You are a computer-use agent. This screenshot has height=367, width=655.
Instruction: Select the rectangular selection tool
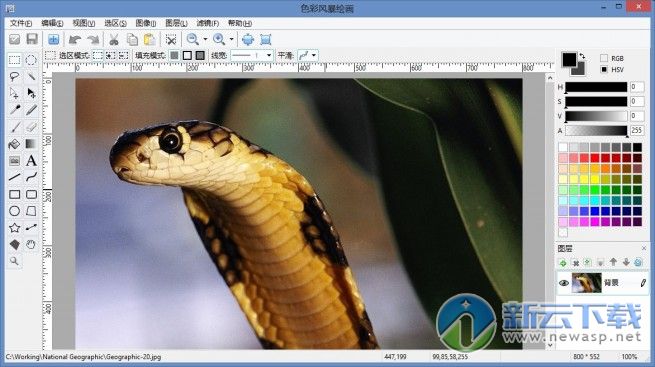[x=15, y=60]
